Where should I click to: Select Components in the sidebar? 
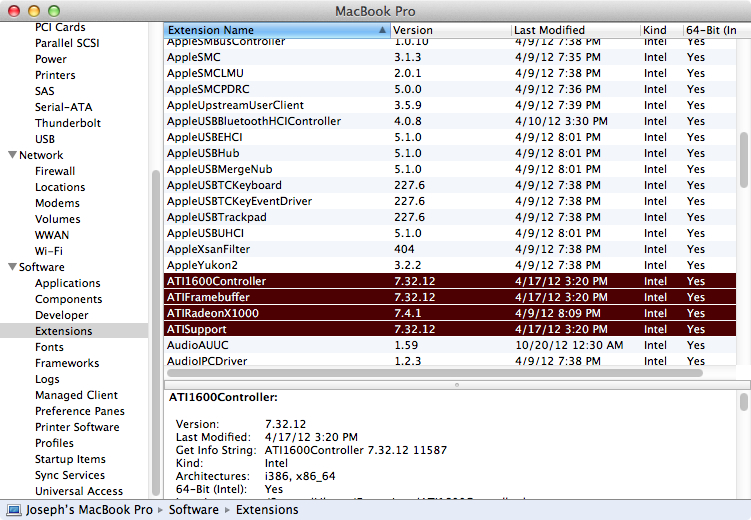(x=68, y=299)
